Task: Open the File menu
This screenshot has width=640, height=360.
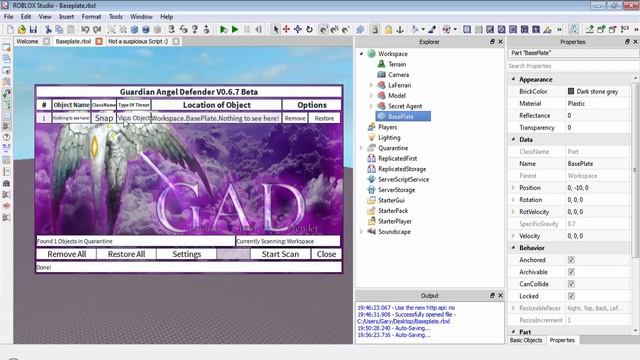Action: (x=8, y=17)
